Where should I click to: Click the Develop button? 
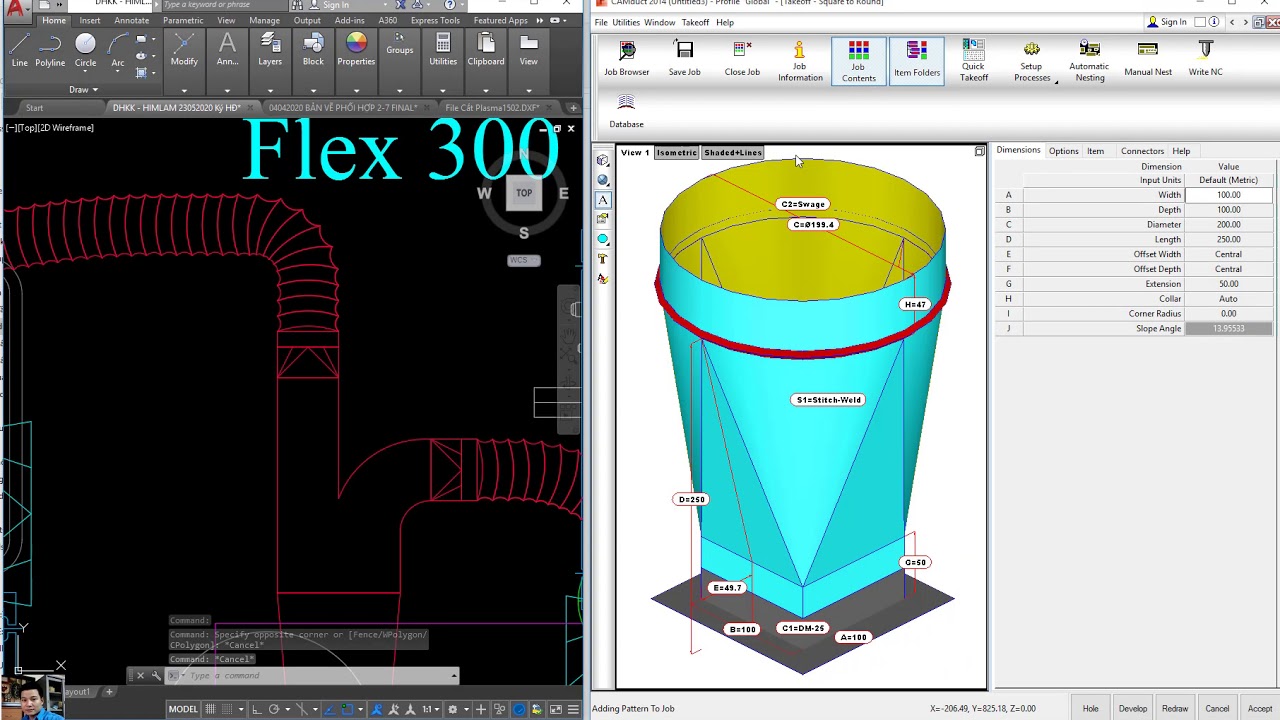1133,709
